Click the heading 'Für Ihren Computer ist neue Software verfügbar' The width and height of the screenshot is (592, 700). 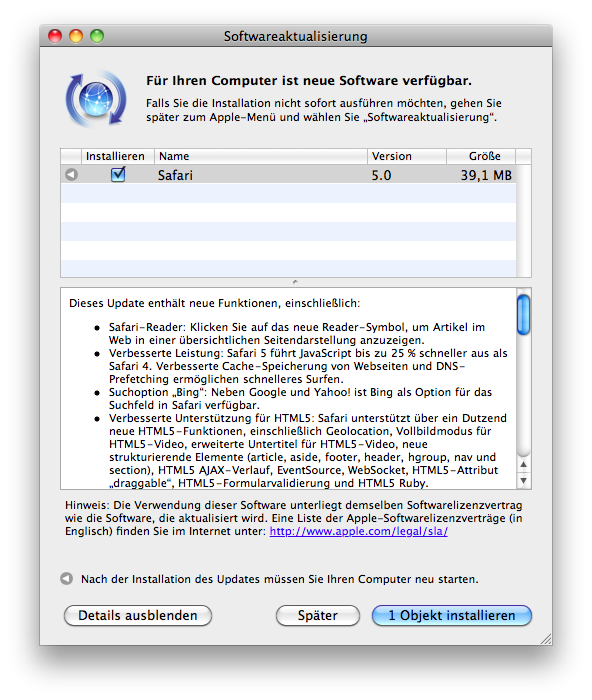tap(309, 81)
